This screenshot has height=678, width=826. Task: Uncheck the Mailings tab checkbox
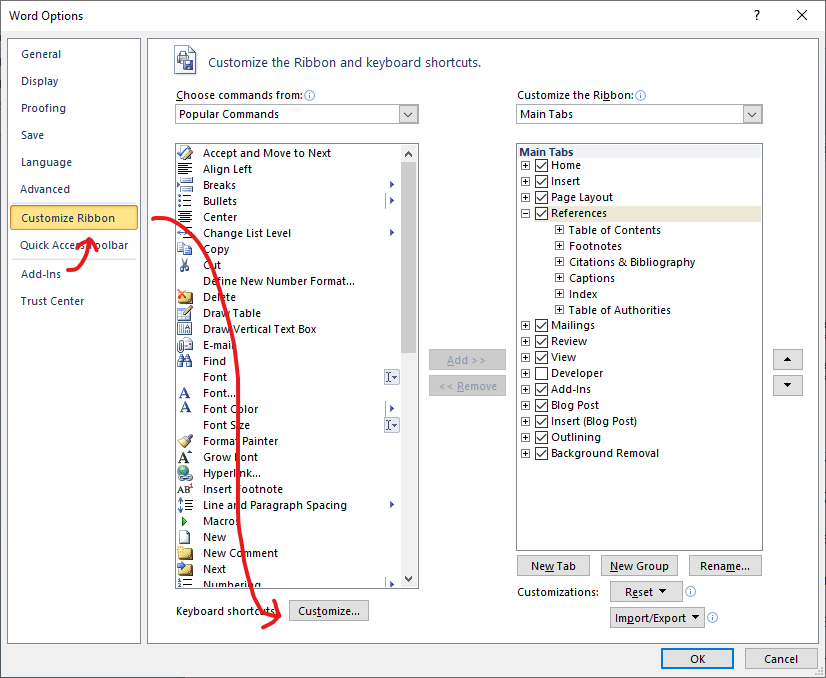tap(542, 326)
